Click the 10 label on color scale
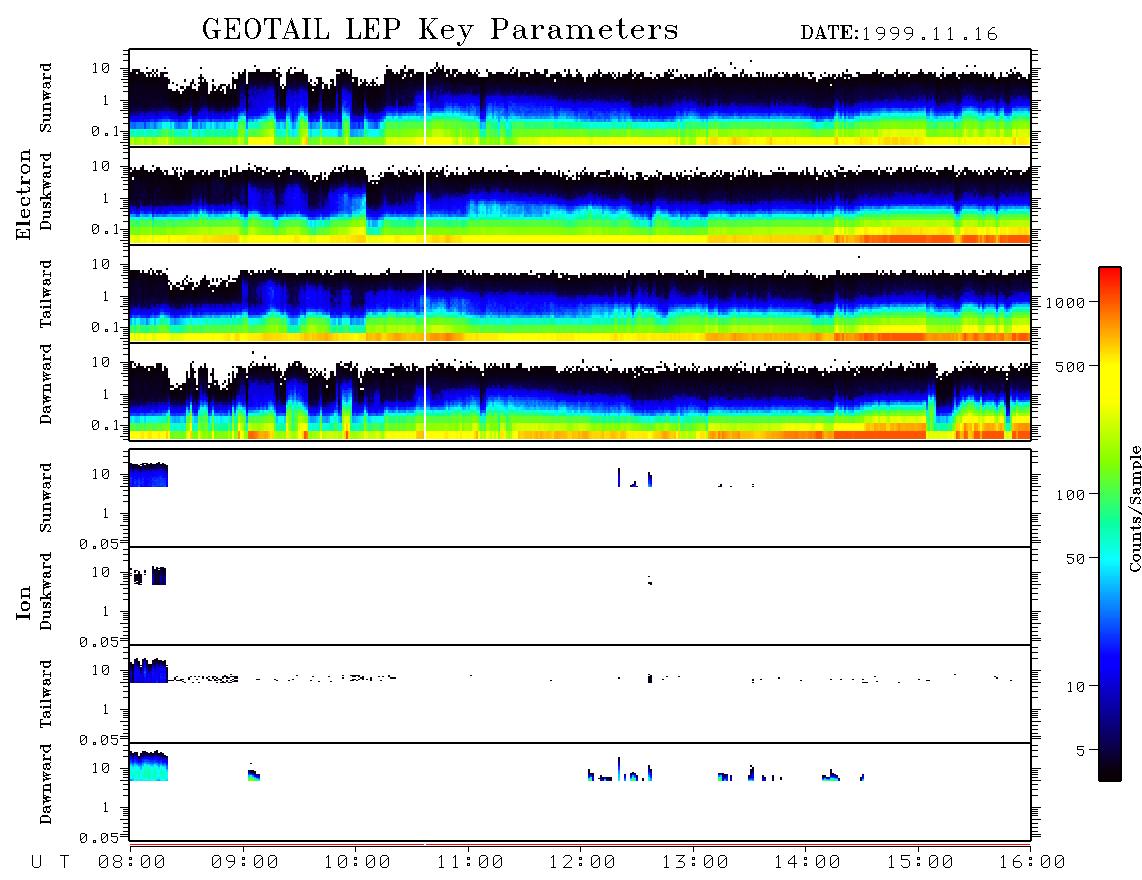The width and height of the screenshot is (1142, 880). pyautogui.click(x=1076, y=687)
